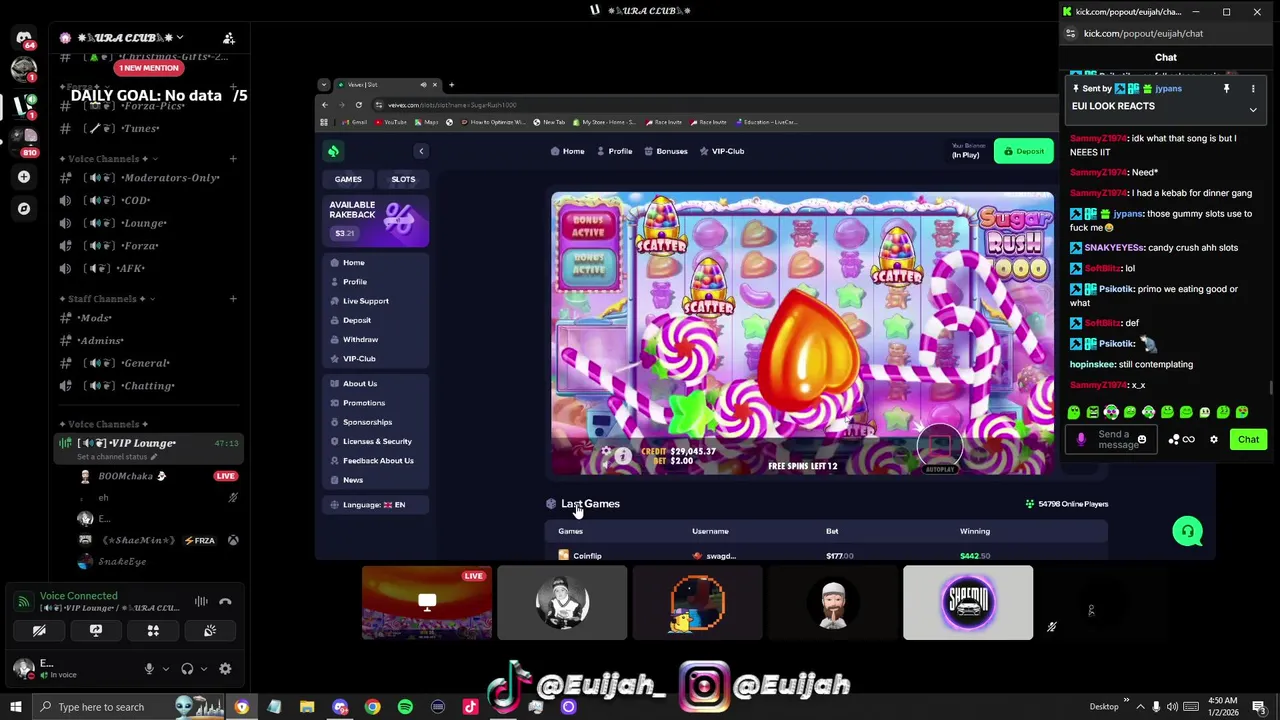Viewport: 1280px width, 720px height.
Task: Join the Lounge voice channel
Action: click(150, 223)
